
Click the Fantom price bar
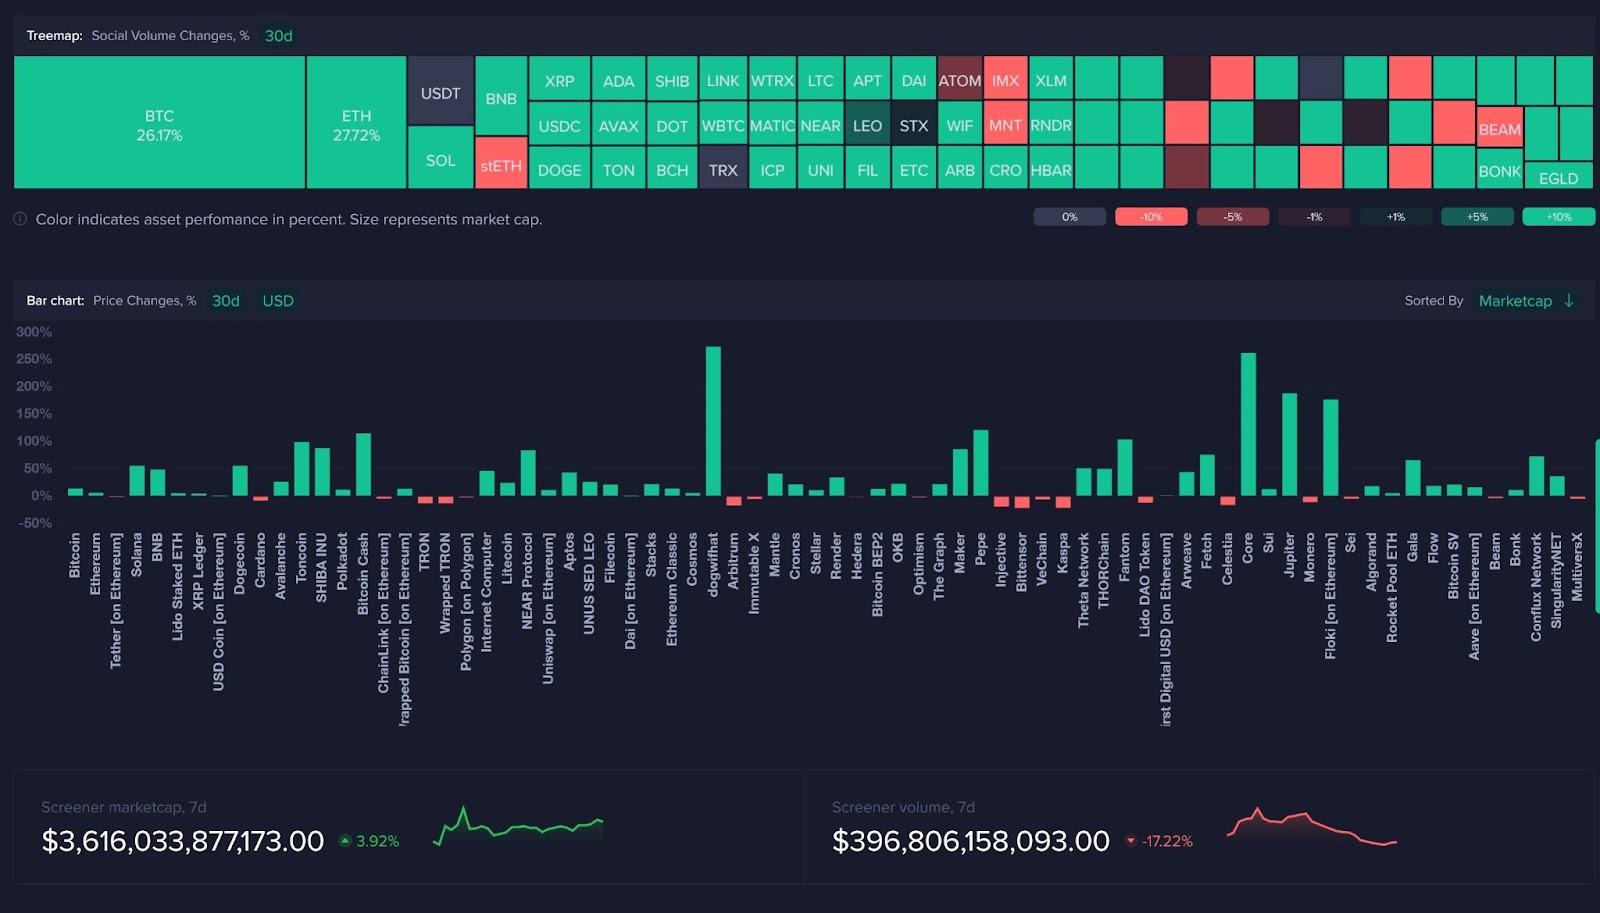[1125, 468]
